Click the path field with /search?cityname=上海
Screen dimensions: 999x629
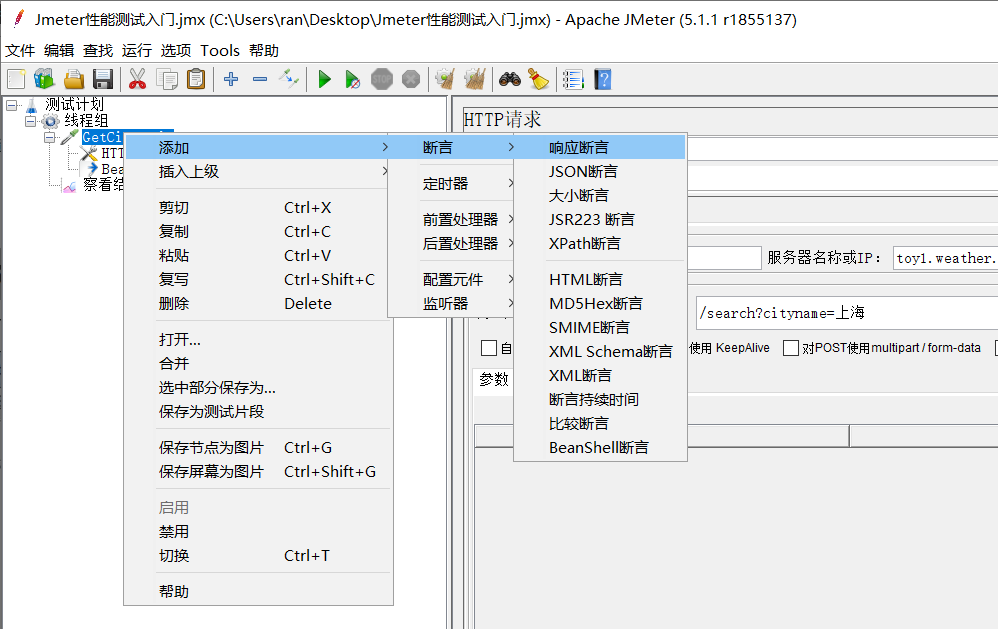pyautogui.click(x=847, y=313)
